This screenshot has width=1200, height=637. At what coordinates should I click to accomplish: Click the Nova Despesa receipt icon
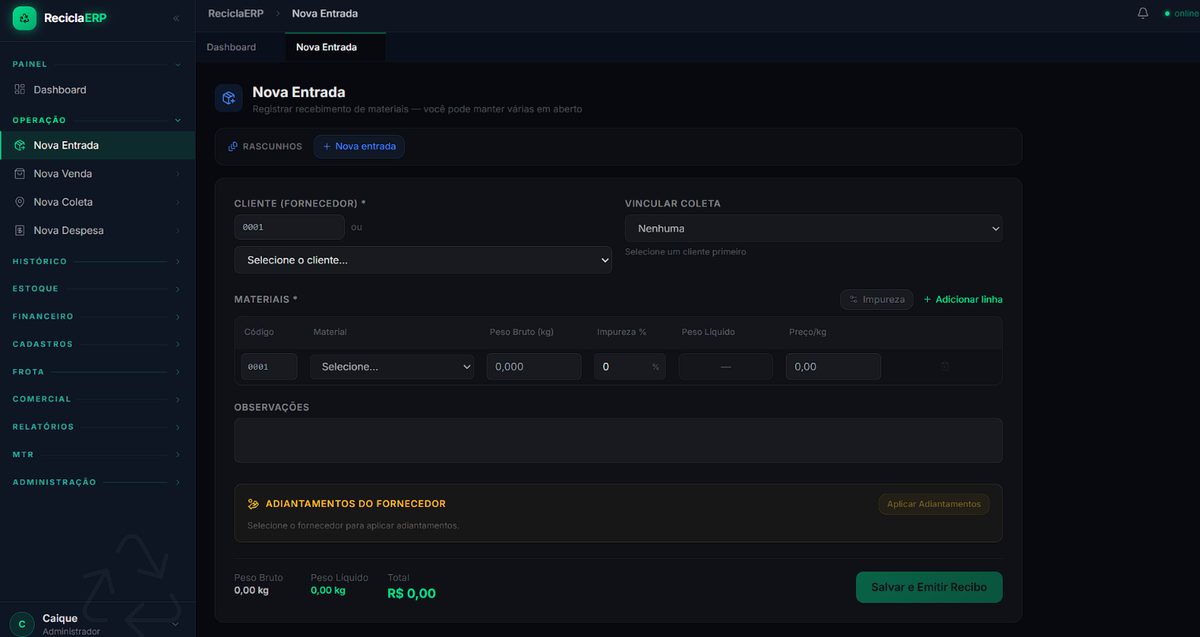[x=20, y=230]
